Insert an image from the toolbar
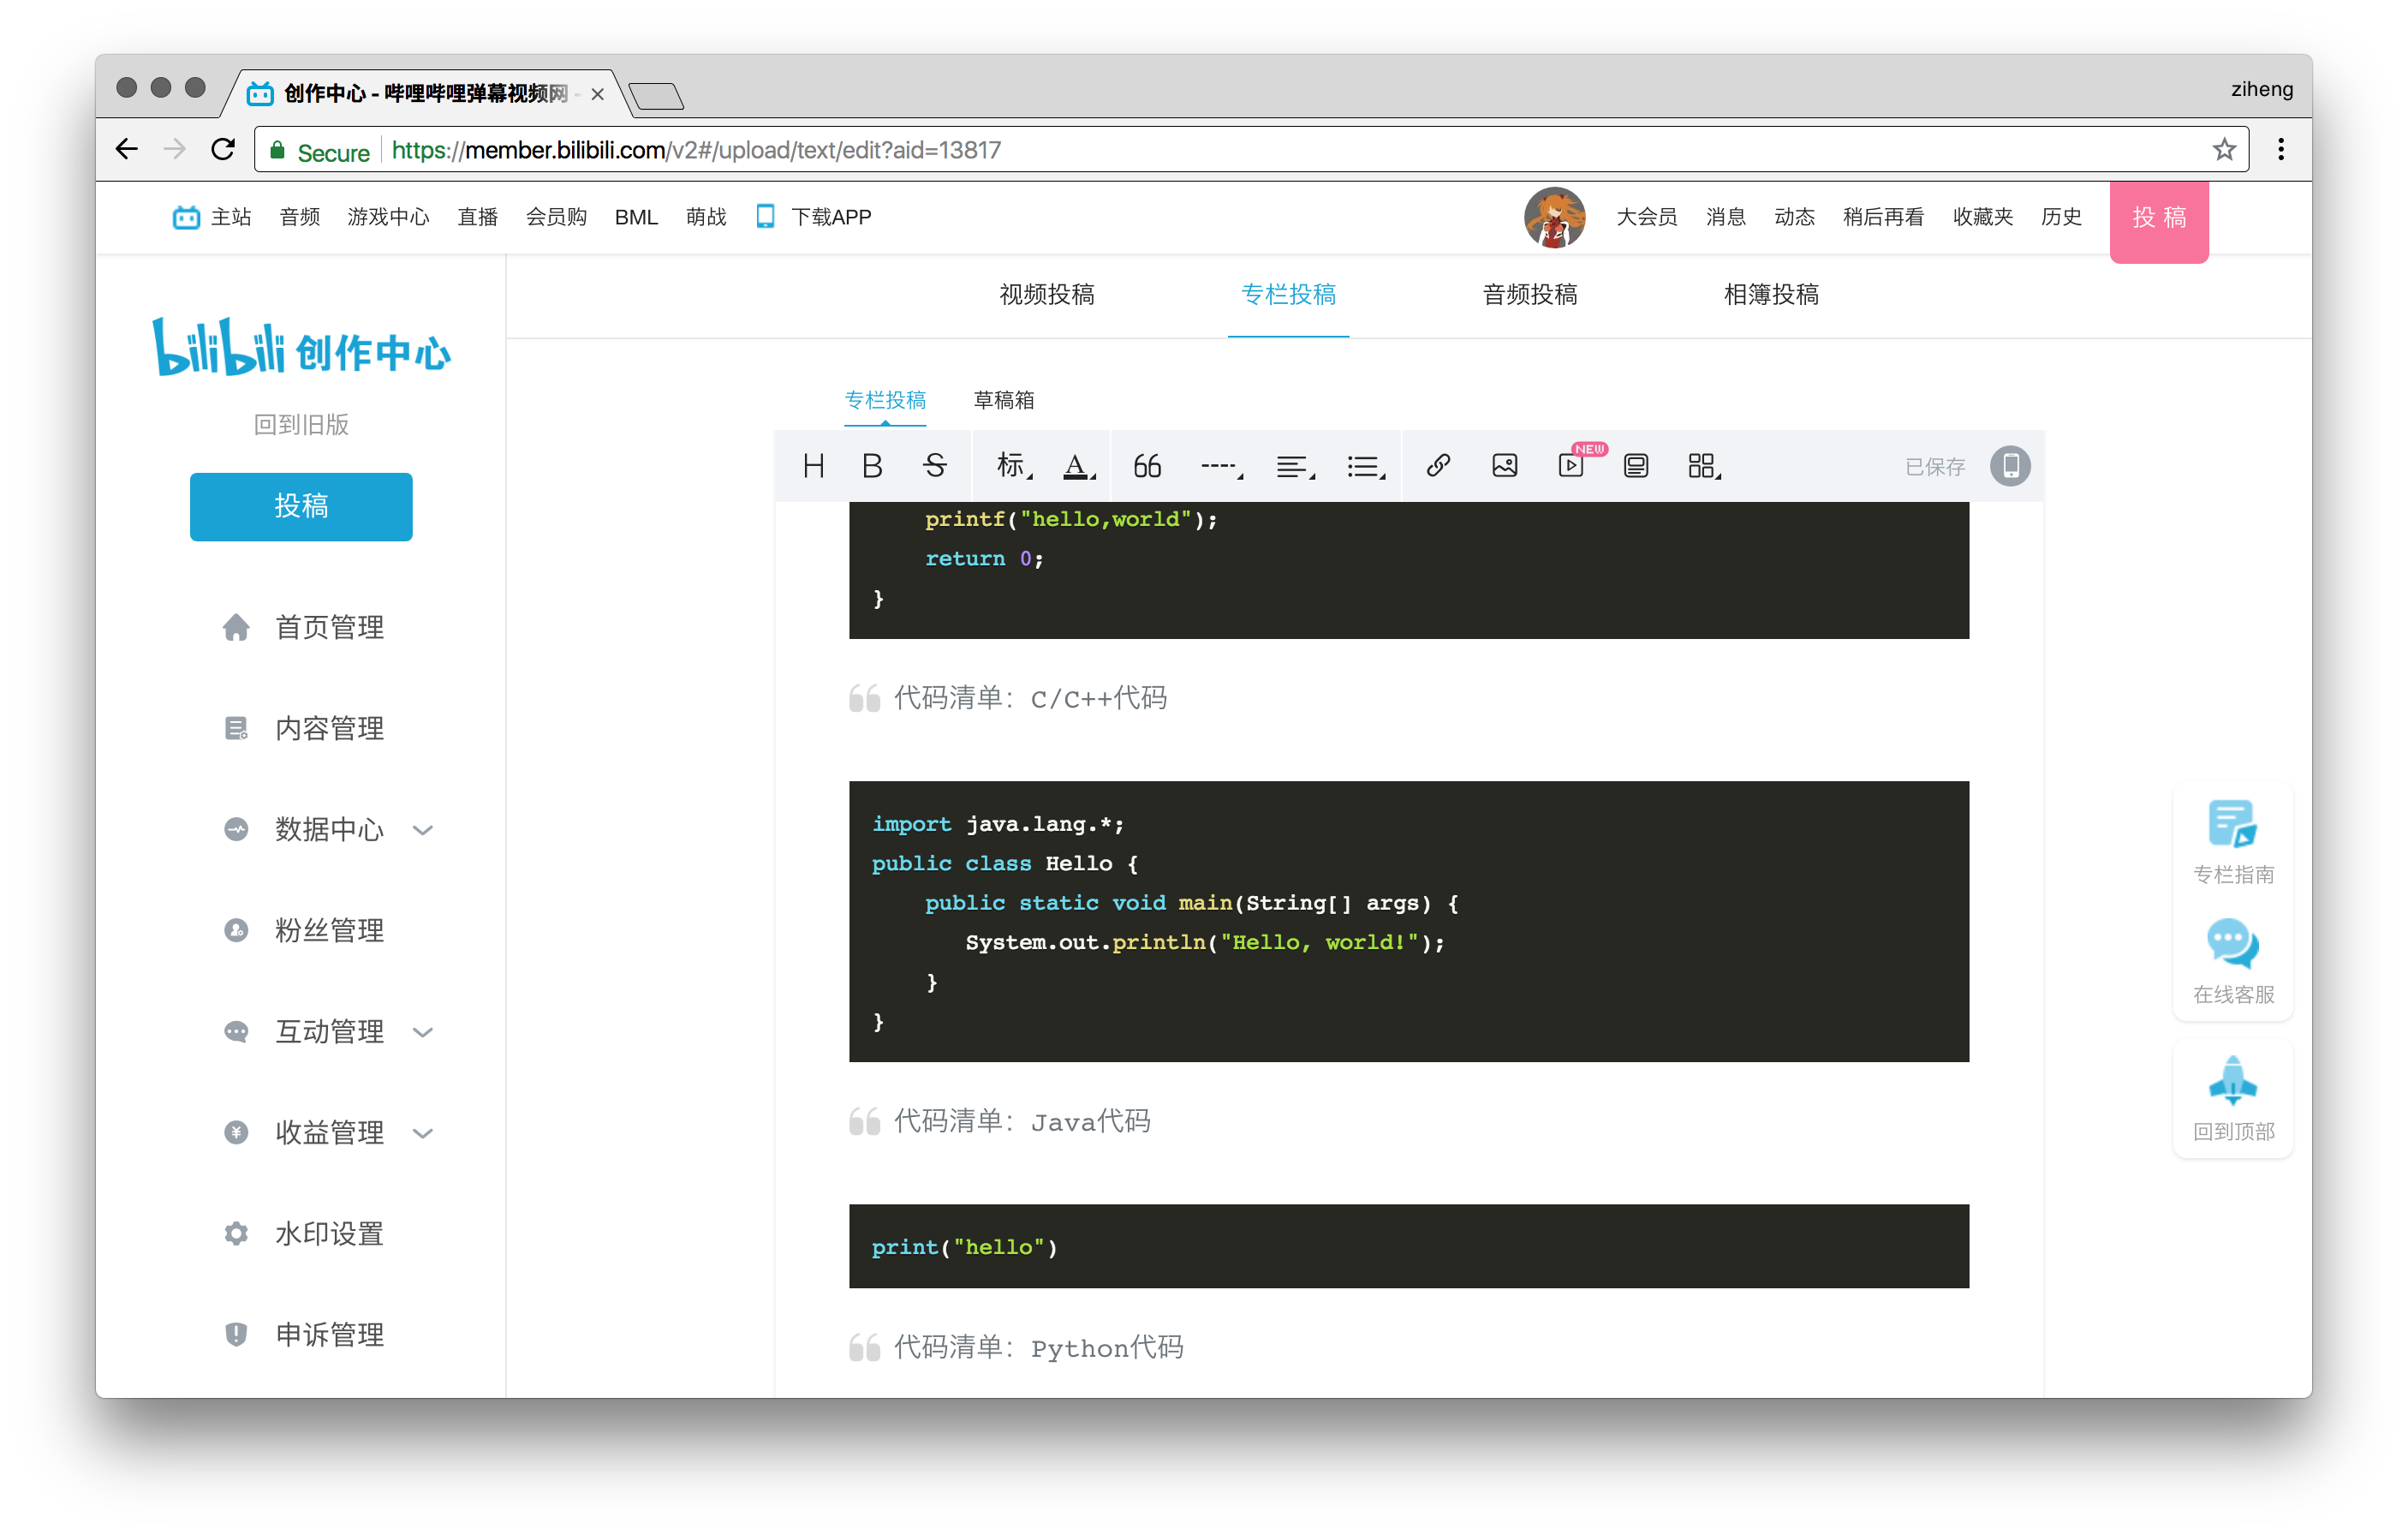 (1504, 465)
